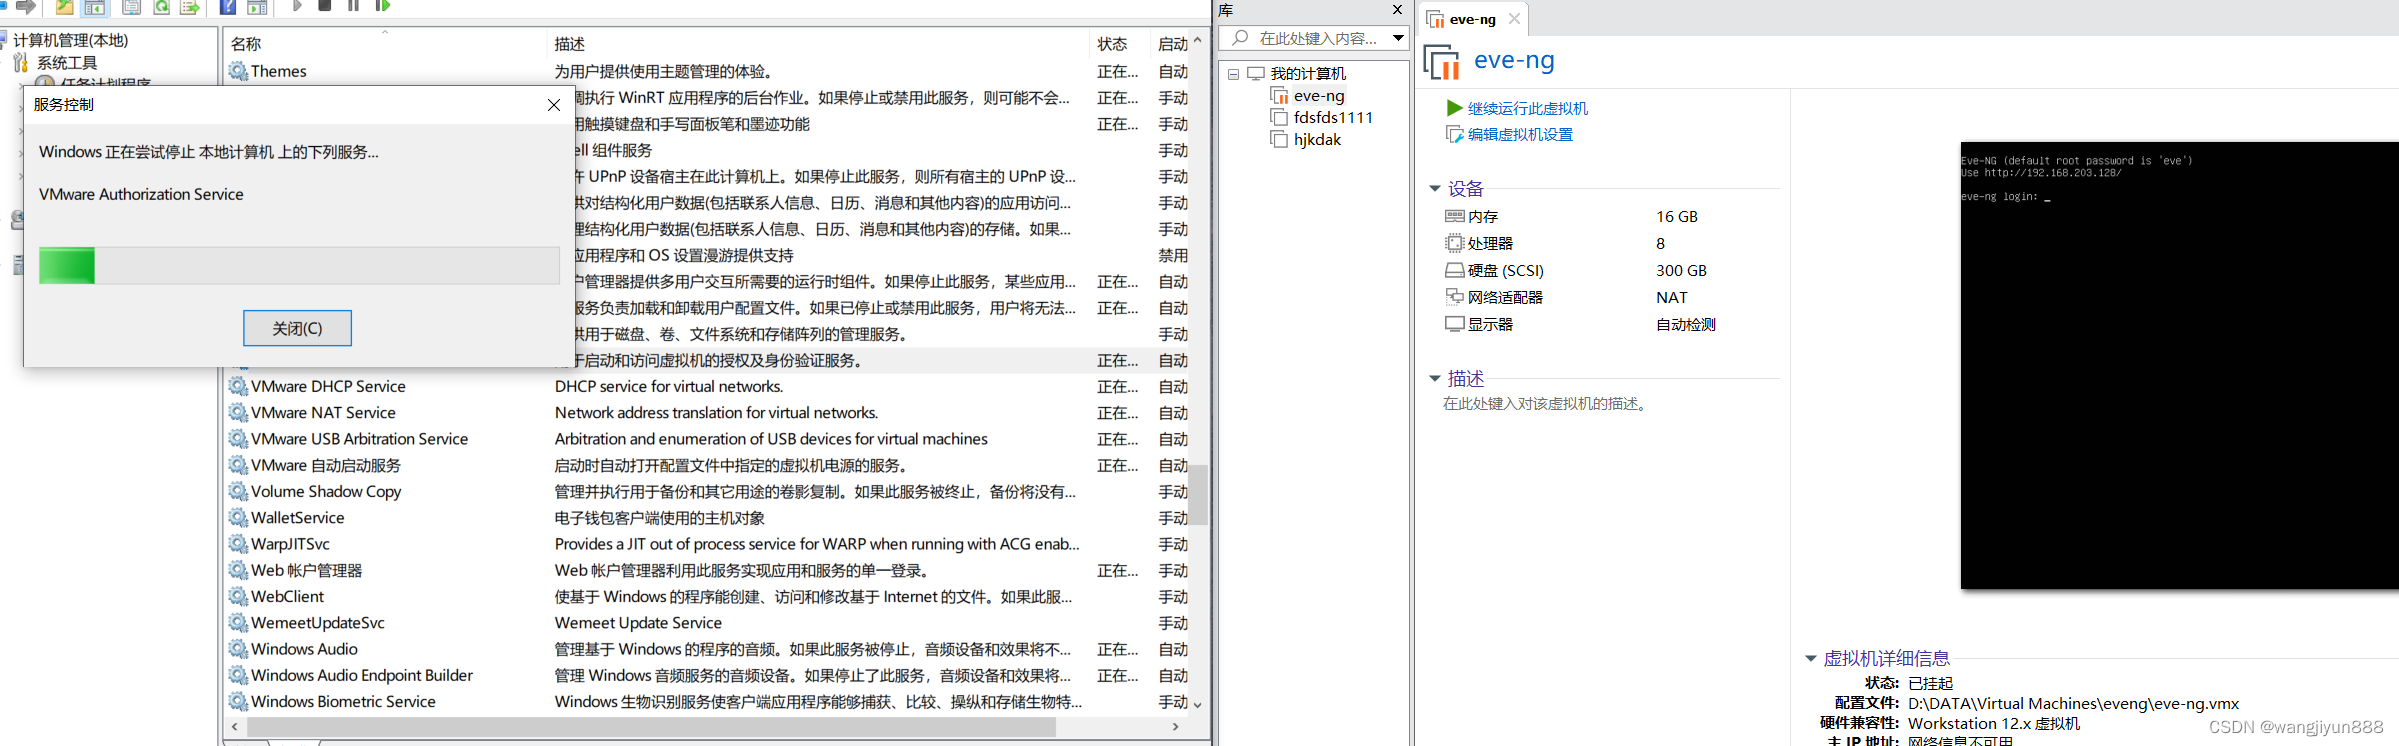Click the restart service icon
2399x746 pixels.
pos(382,6)
